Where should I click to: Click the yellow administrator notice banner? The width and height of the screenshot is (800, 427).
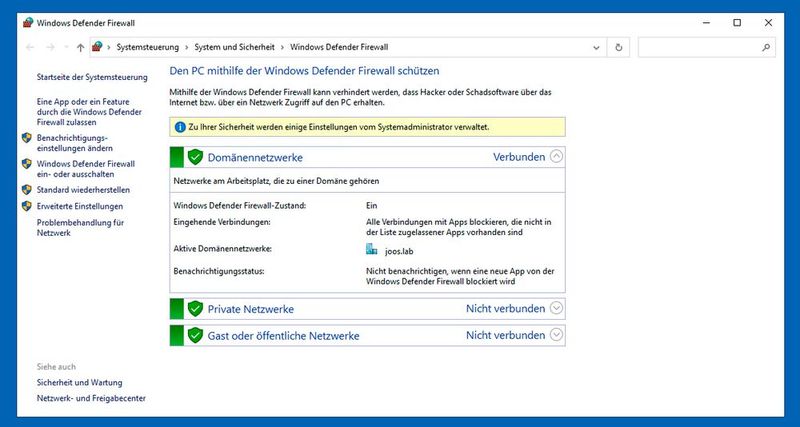367,127
